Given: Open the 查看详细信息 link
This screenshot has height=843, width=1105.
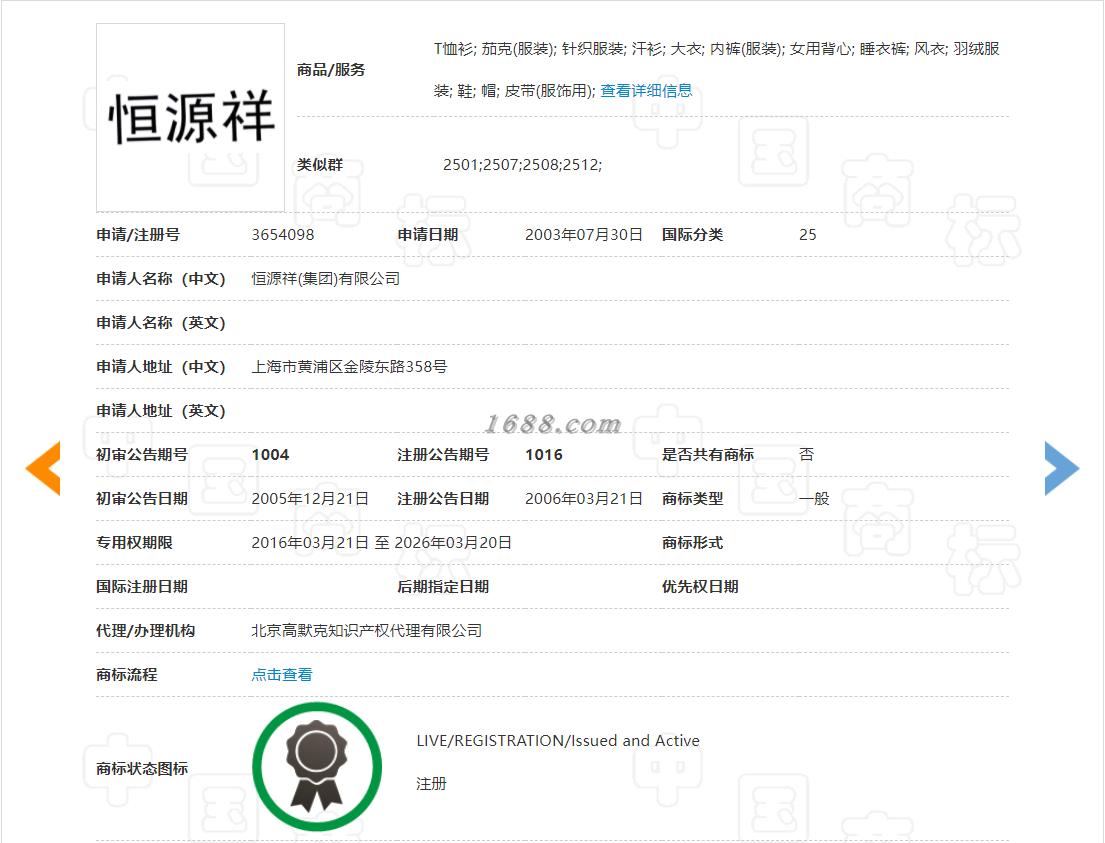Looking at the screenshot, I should point(646,91).
